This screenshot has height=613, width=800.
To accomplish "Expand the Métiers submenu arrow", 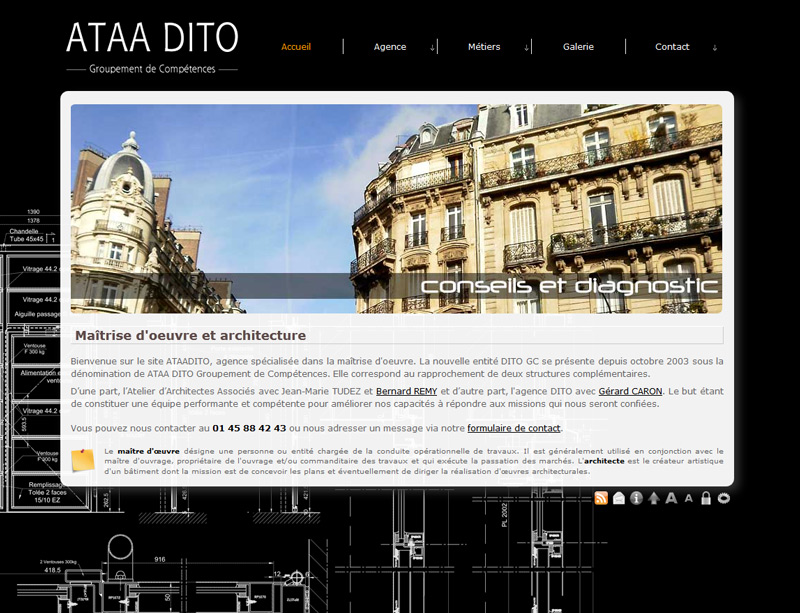I will 526,48.
